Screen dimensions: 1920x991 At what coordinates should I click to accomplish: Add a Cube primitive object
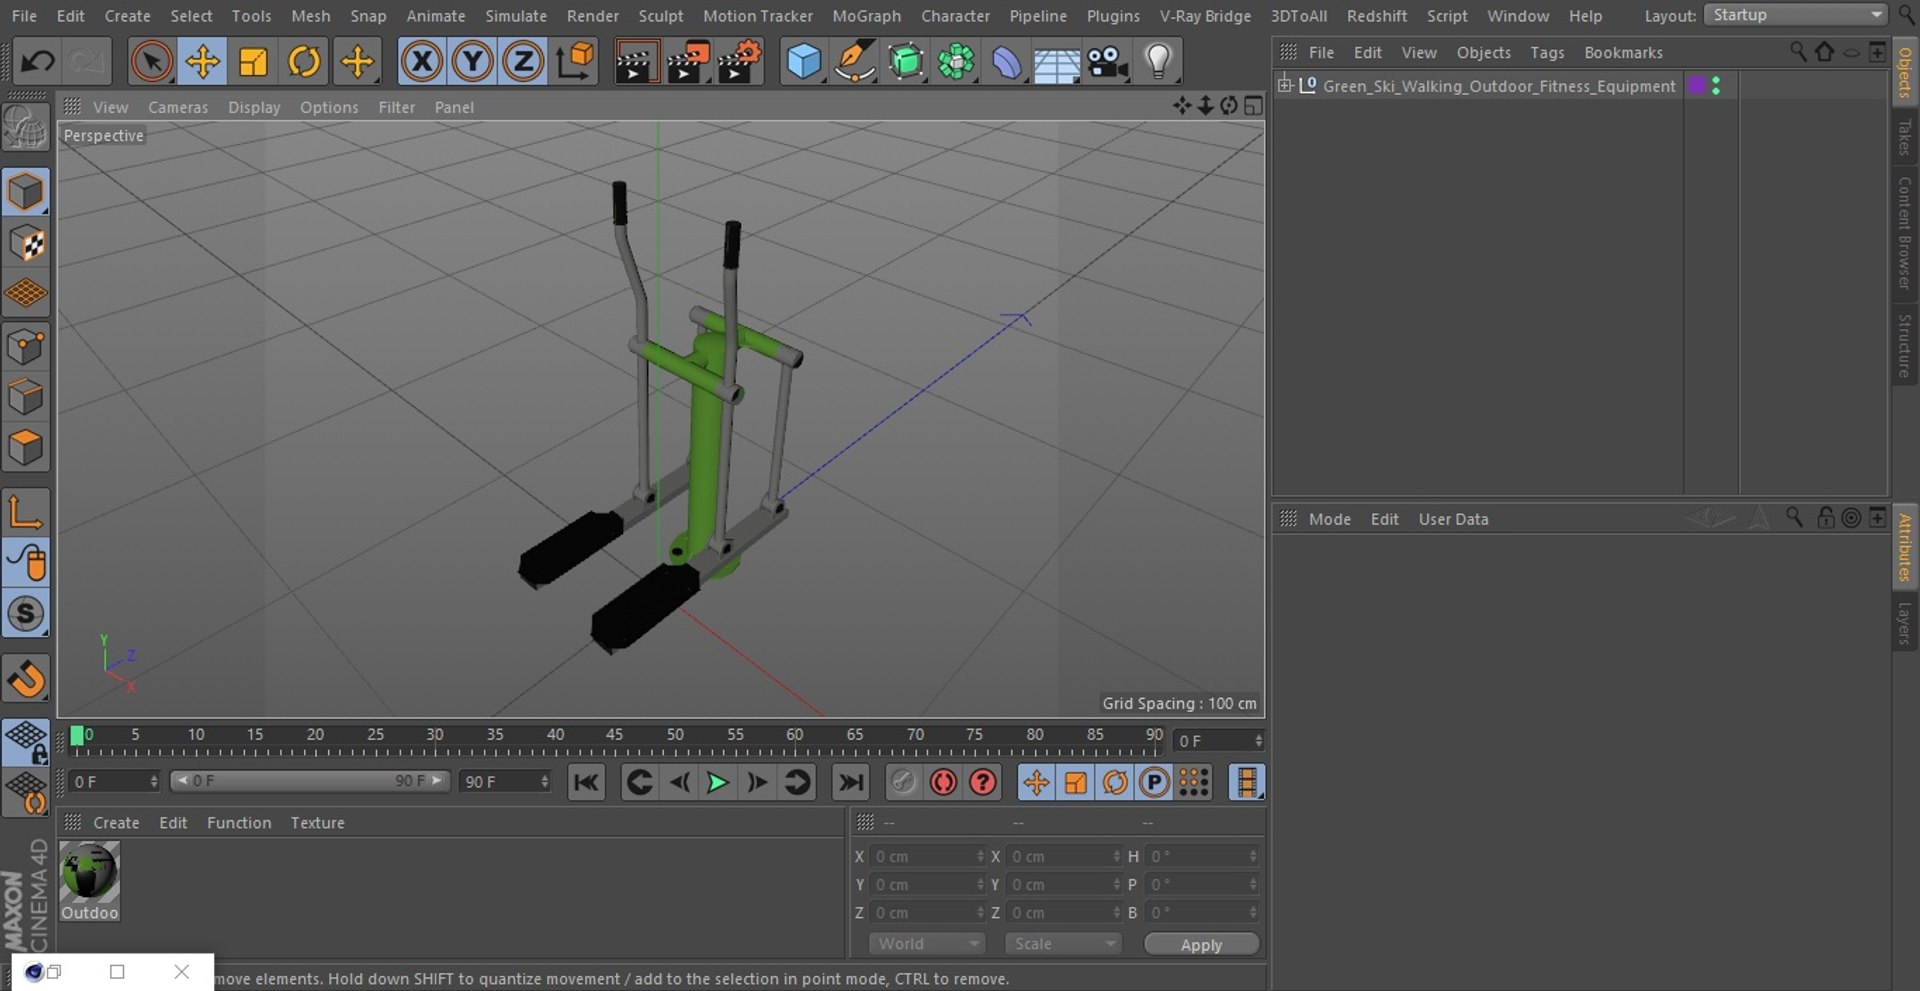[x=803, y=62]
